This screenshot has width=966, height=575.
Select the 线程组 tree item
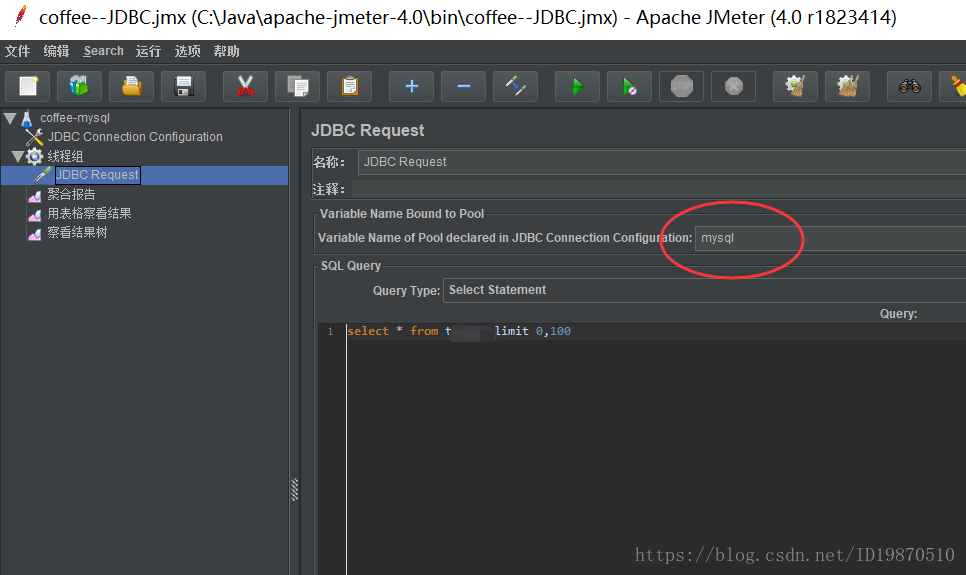pyautogui.click(x=65, y=157)
